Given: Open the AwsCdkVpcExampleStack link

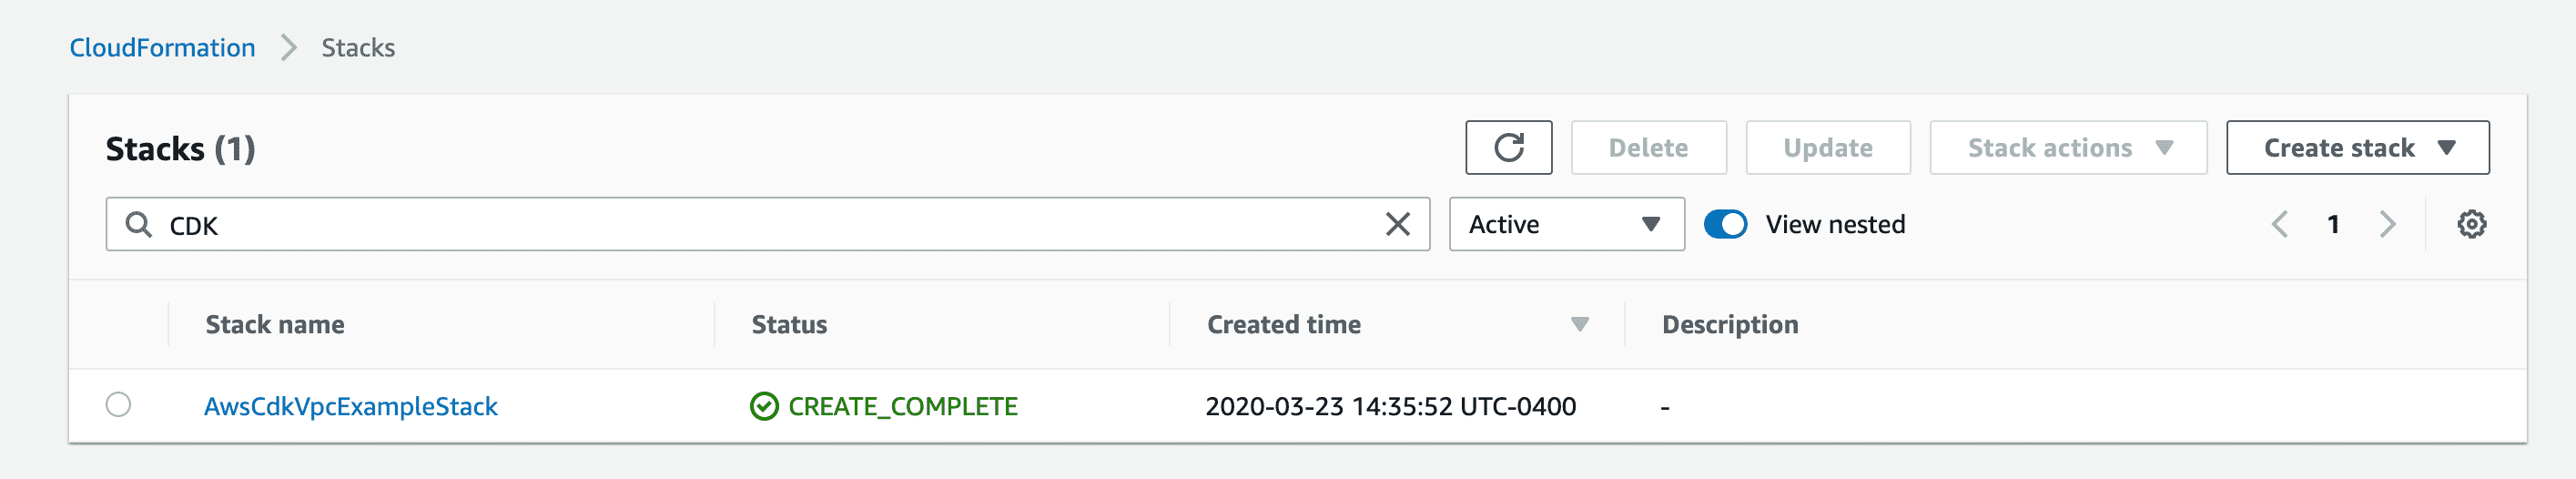Looking at the screenshot, I should pos(350,406).
